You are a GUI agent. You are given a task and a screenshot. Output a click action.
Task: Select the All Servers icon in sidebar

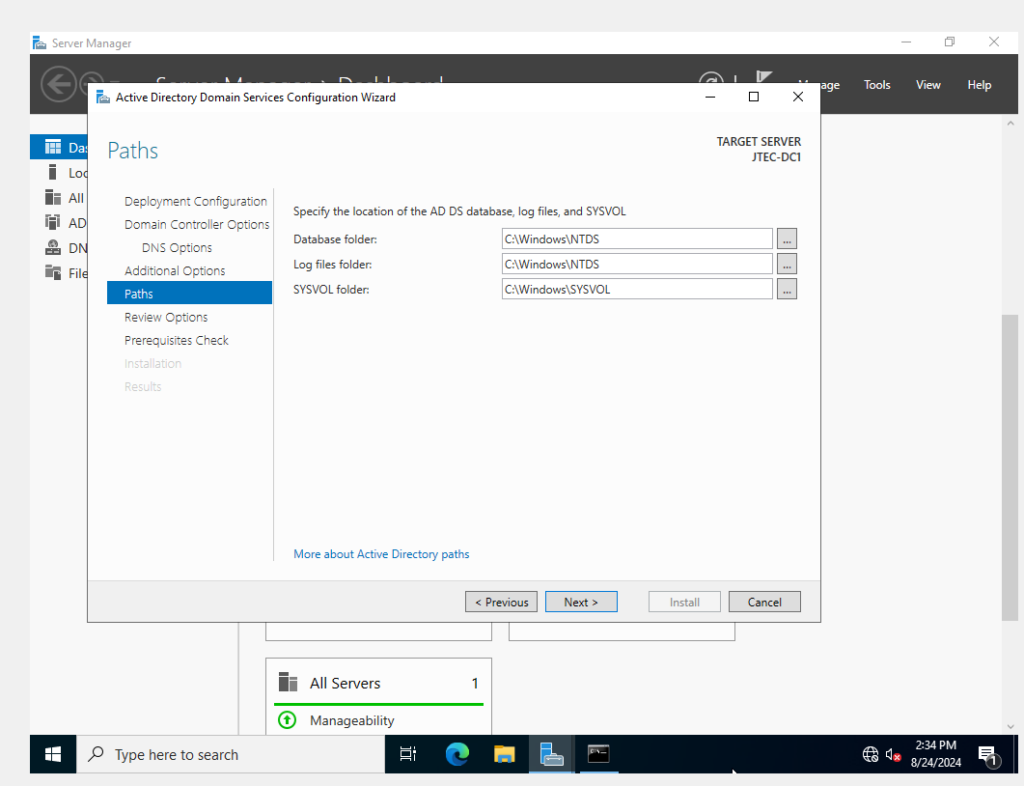(x=53, y=197)
